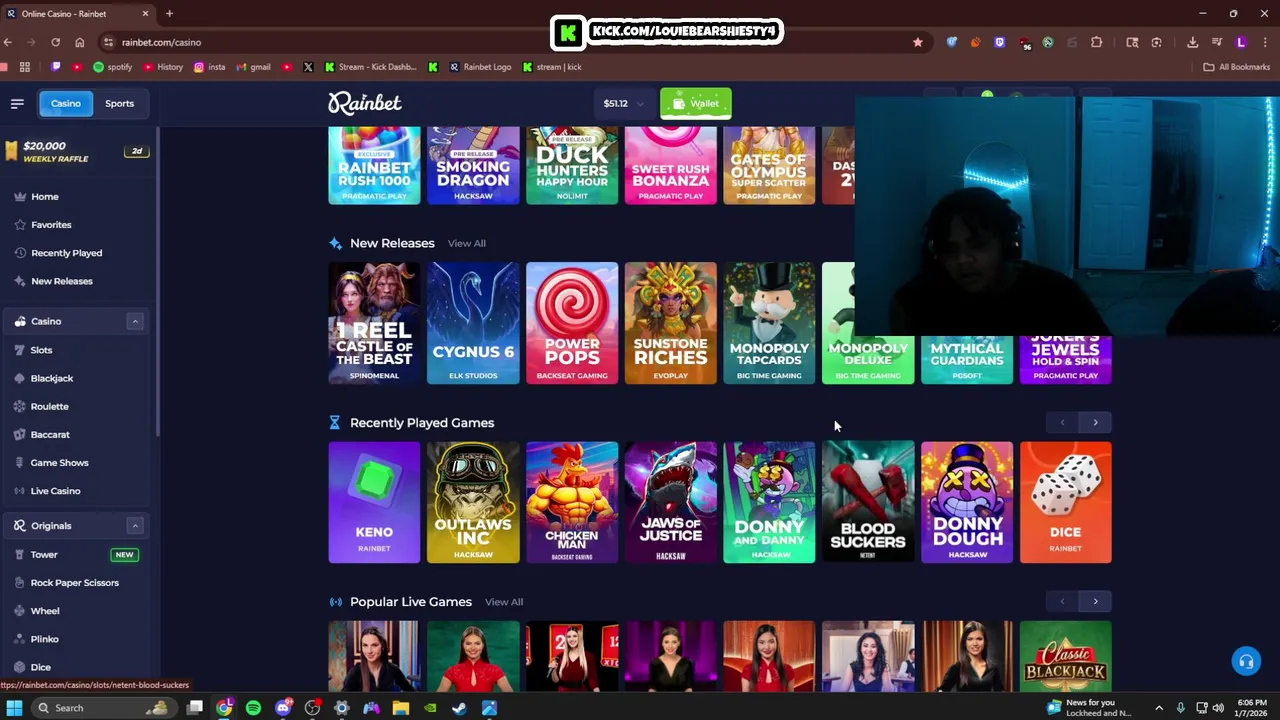Open Spotify from the Windows taskbar
This screenshot has width=1280, height=720.
(253, 708)
